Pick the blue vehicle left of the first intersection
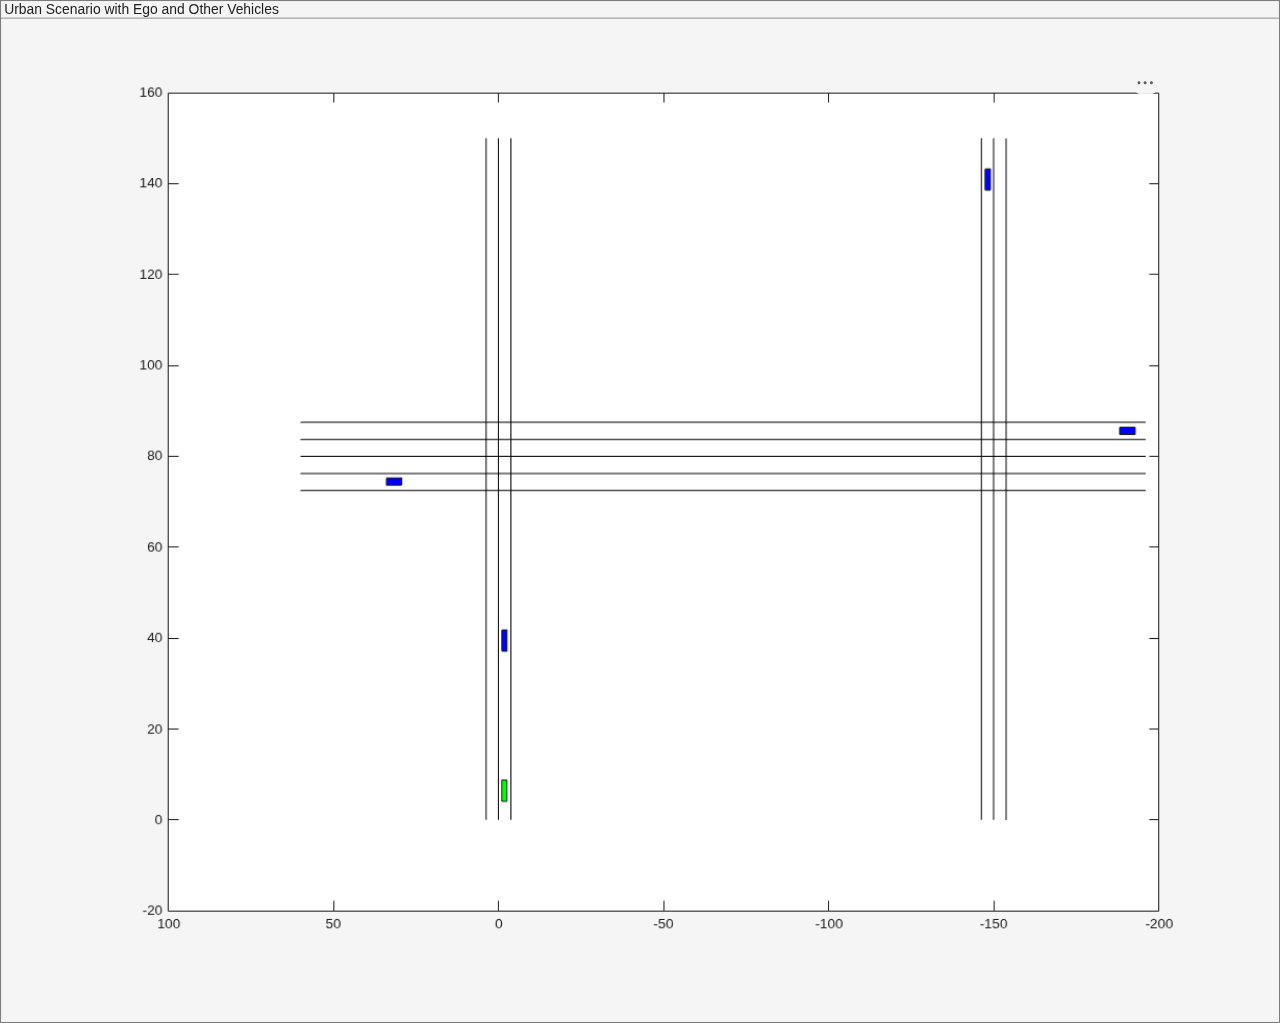The height and width of the screenshot is (1023, 1280). [x=394, y=482]
